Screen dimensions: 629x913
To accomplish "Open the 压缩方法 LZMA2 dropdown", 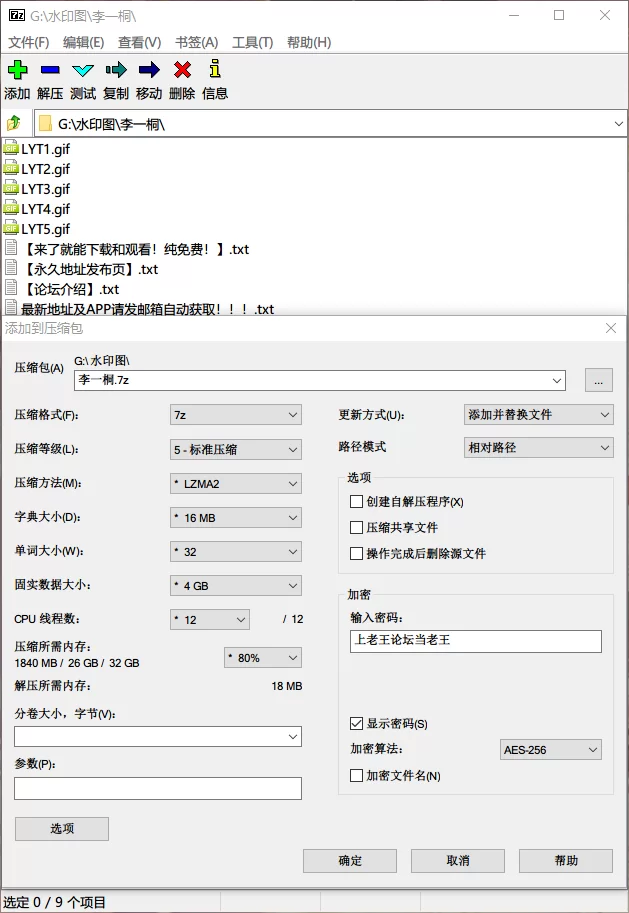I will click(x=236, y=483).
